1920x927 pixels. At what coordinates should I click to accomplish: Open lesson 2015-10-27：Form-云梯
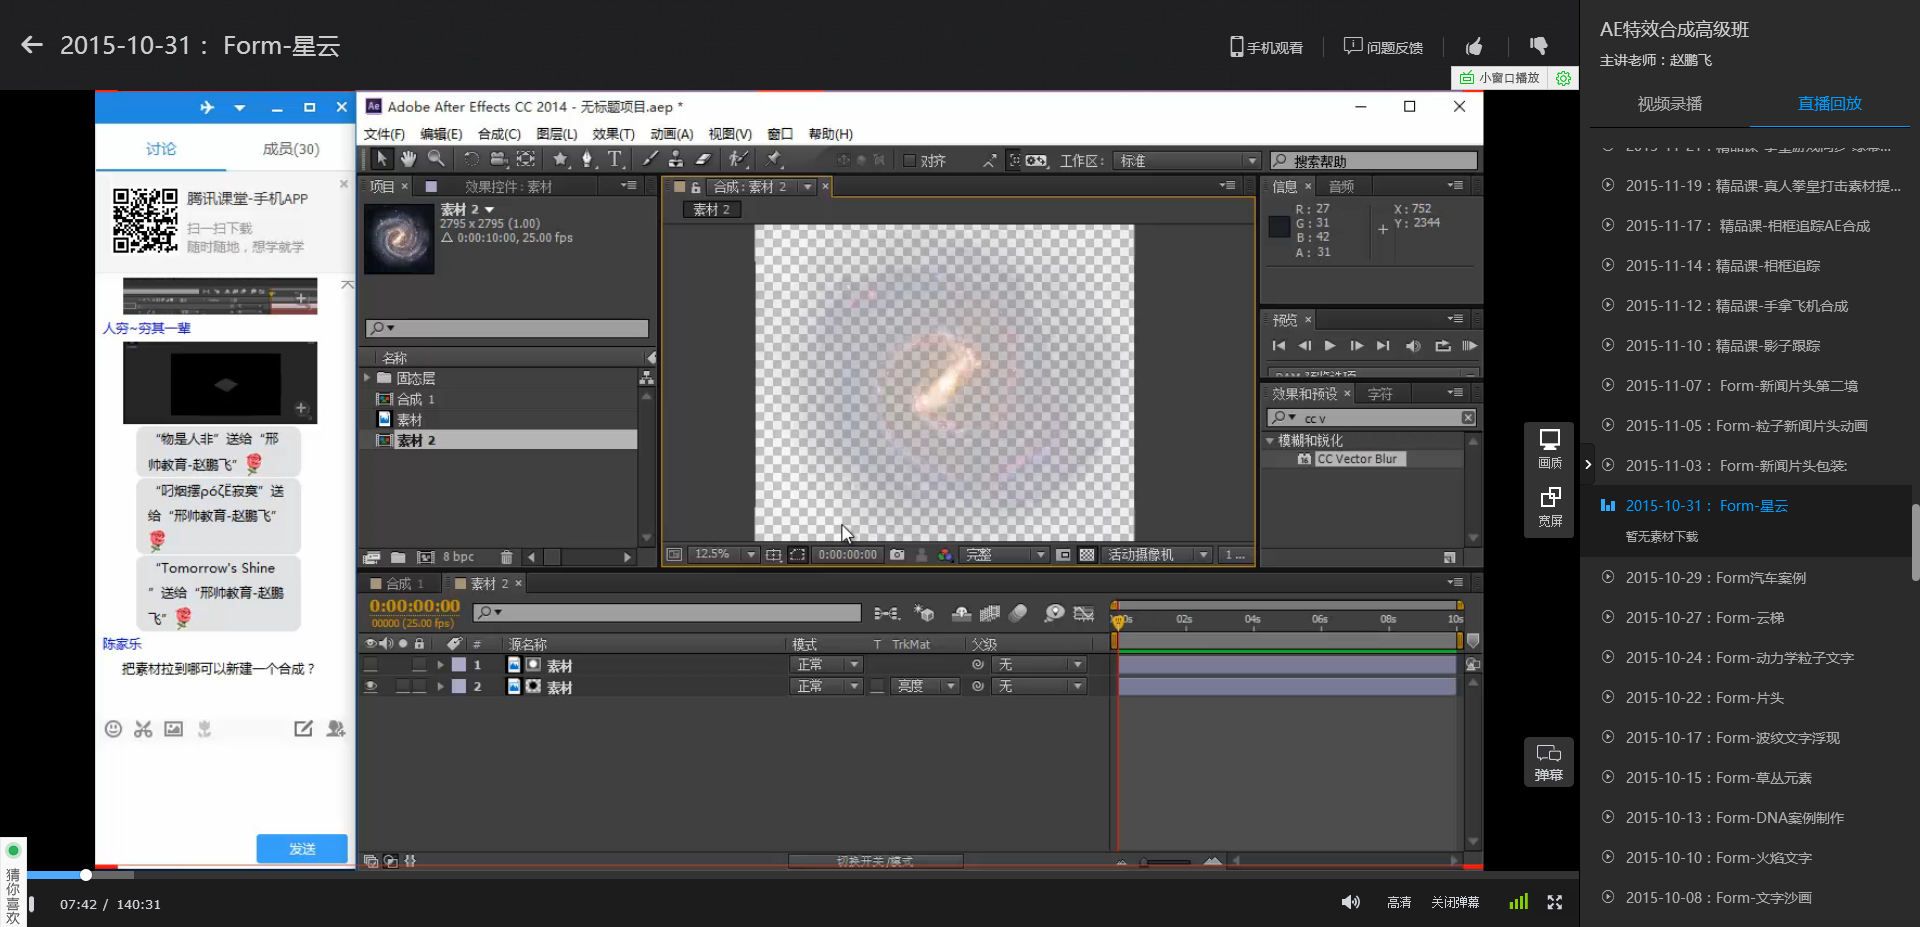point(1704,618)
